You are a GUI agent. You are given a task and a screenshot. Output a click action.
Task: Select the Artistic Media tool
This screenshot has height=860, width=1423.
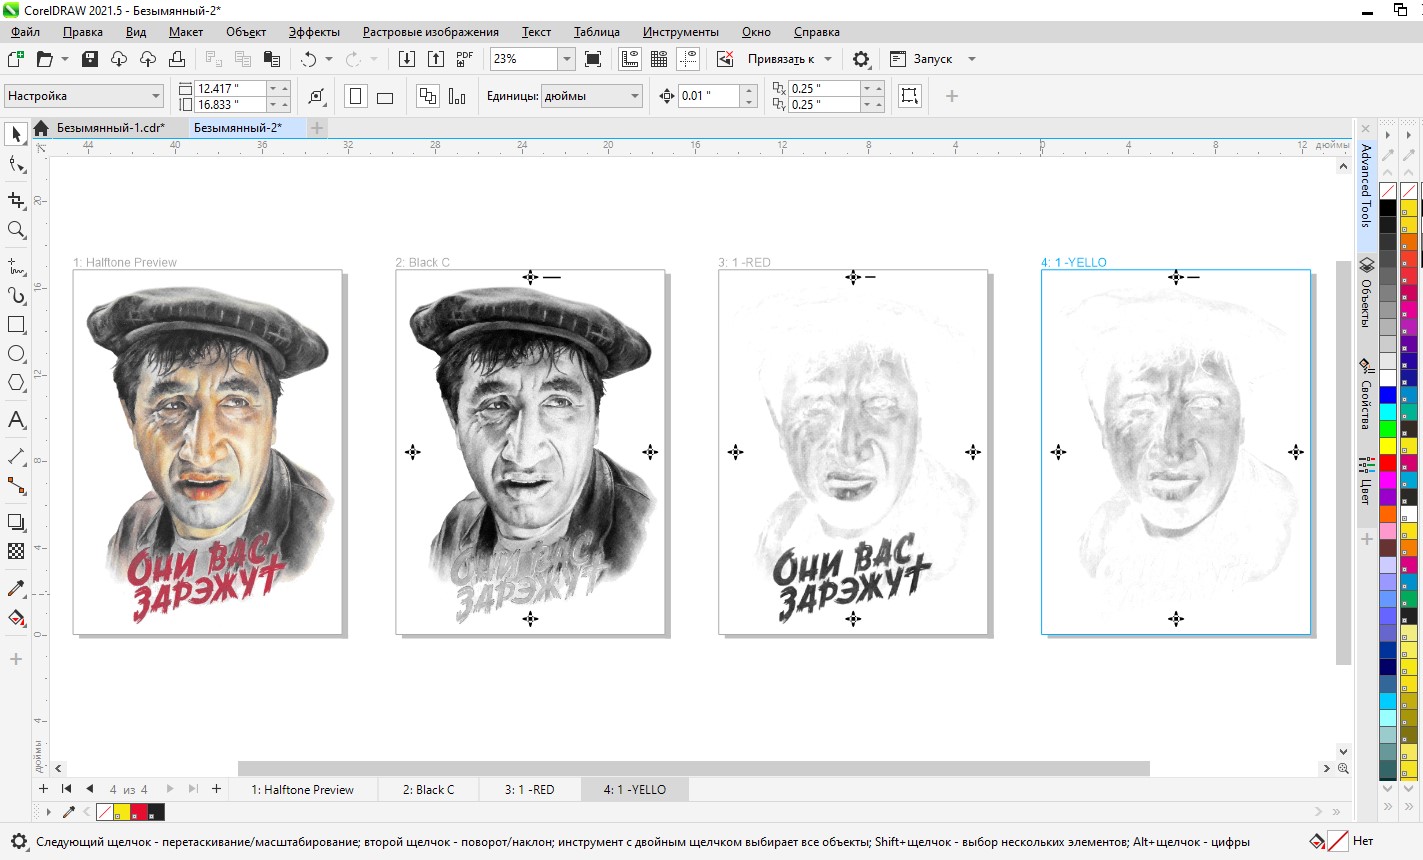[16, 296]
